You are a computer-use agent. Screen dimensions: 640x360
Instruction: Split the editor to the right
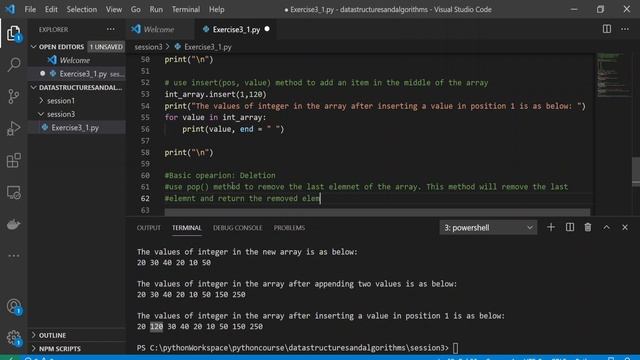(x=607, y=29)
